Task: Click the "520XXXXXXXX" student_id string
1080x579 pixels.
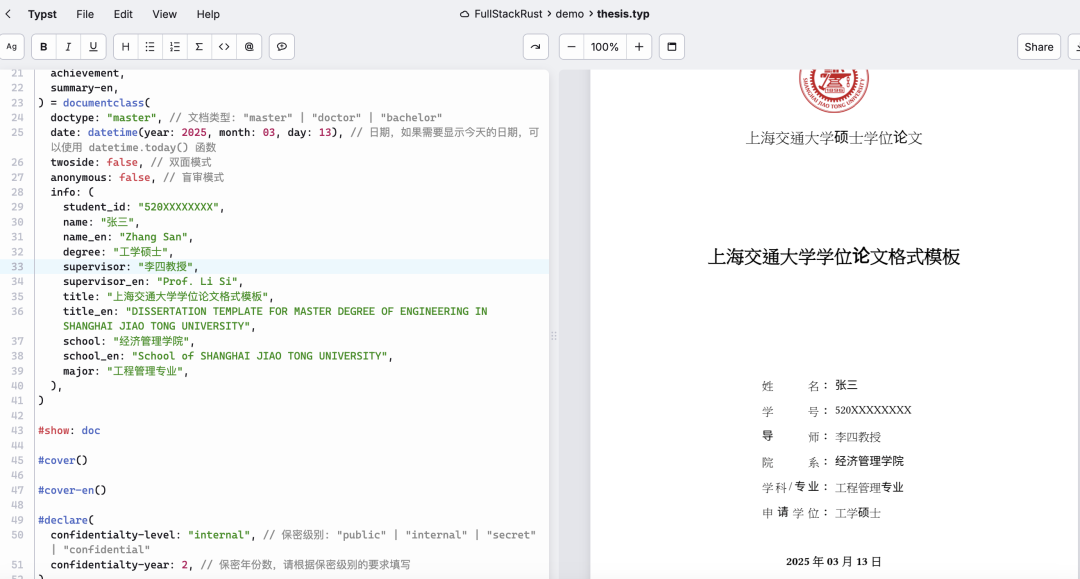Action: click(178, 207)
